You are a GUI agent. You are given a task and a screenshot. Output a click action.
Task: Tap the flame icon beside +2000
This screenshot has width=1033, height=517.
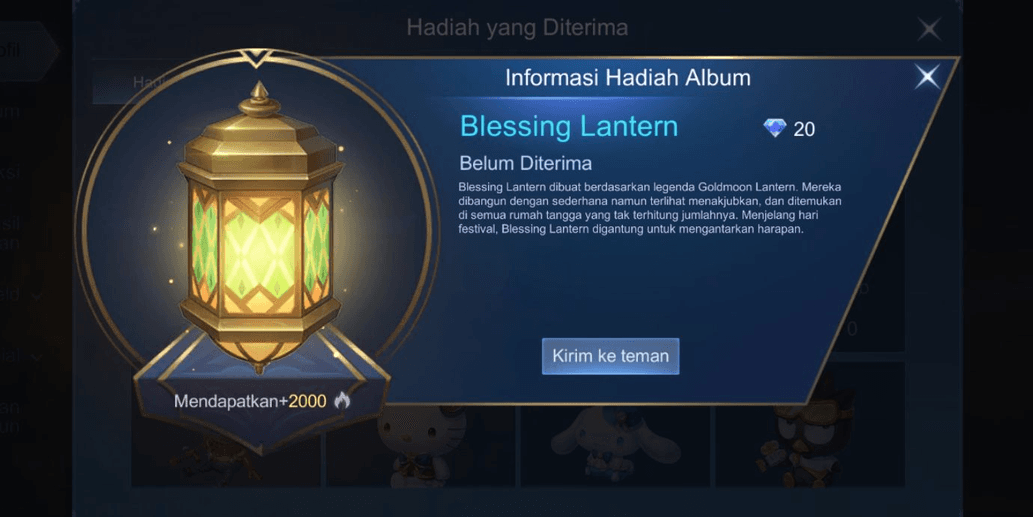[x=342, y=400]
